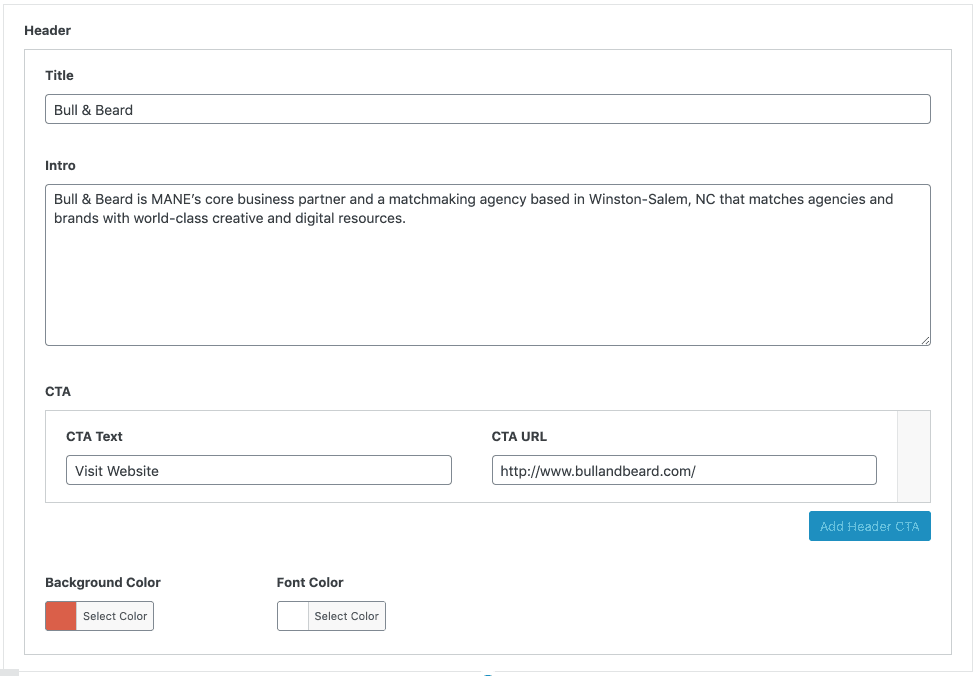Click the gray handle strip beside the CTA row
977x676 pixels.
point(914,457)
